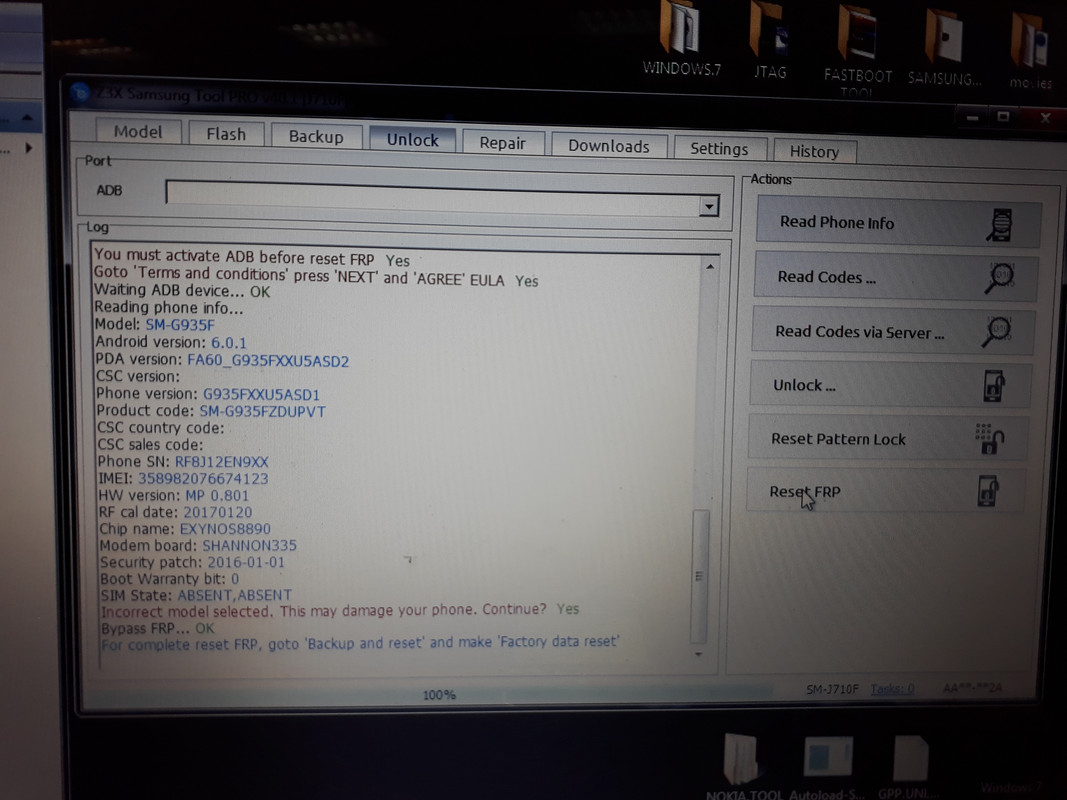Open the movies desktop folder

(x=1030, y=51)
